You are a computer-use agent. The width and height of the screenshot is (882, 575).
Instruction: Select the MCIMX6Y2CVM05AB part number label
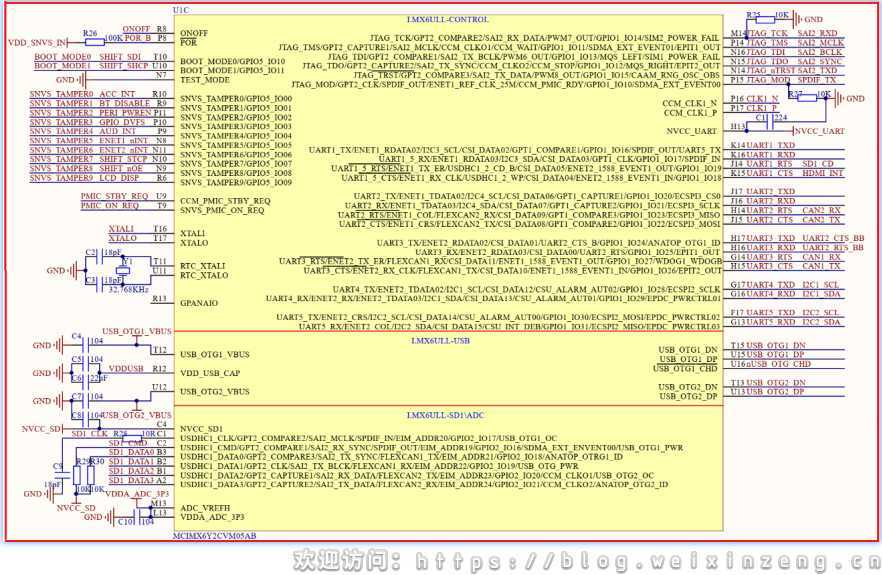coord(215,536)
